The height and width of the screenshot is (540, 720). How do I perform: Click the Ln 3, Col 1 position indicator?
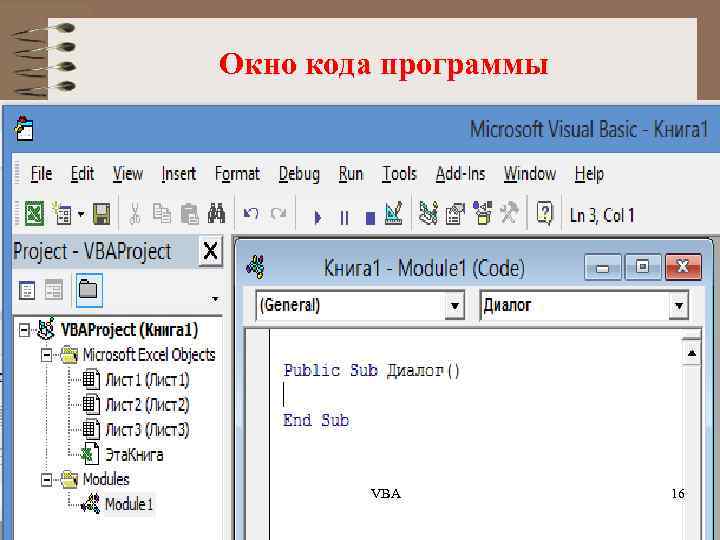pos(602,215)
